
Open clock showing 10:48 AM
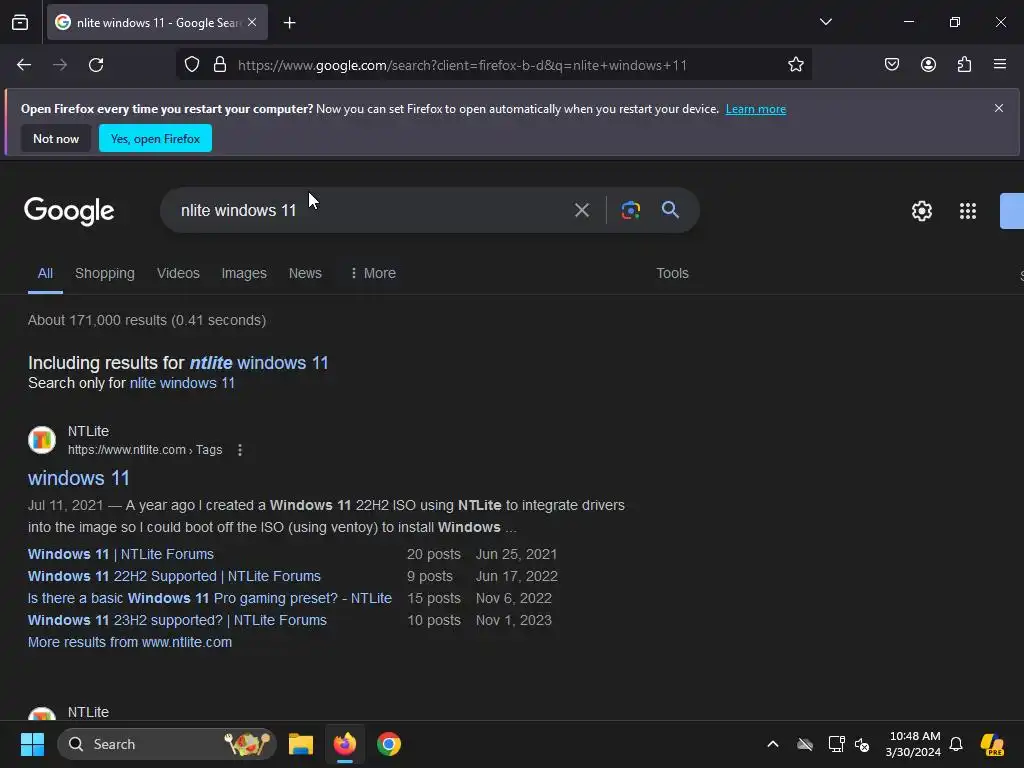[x=913, y=744]
